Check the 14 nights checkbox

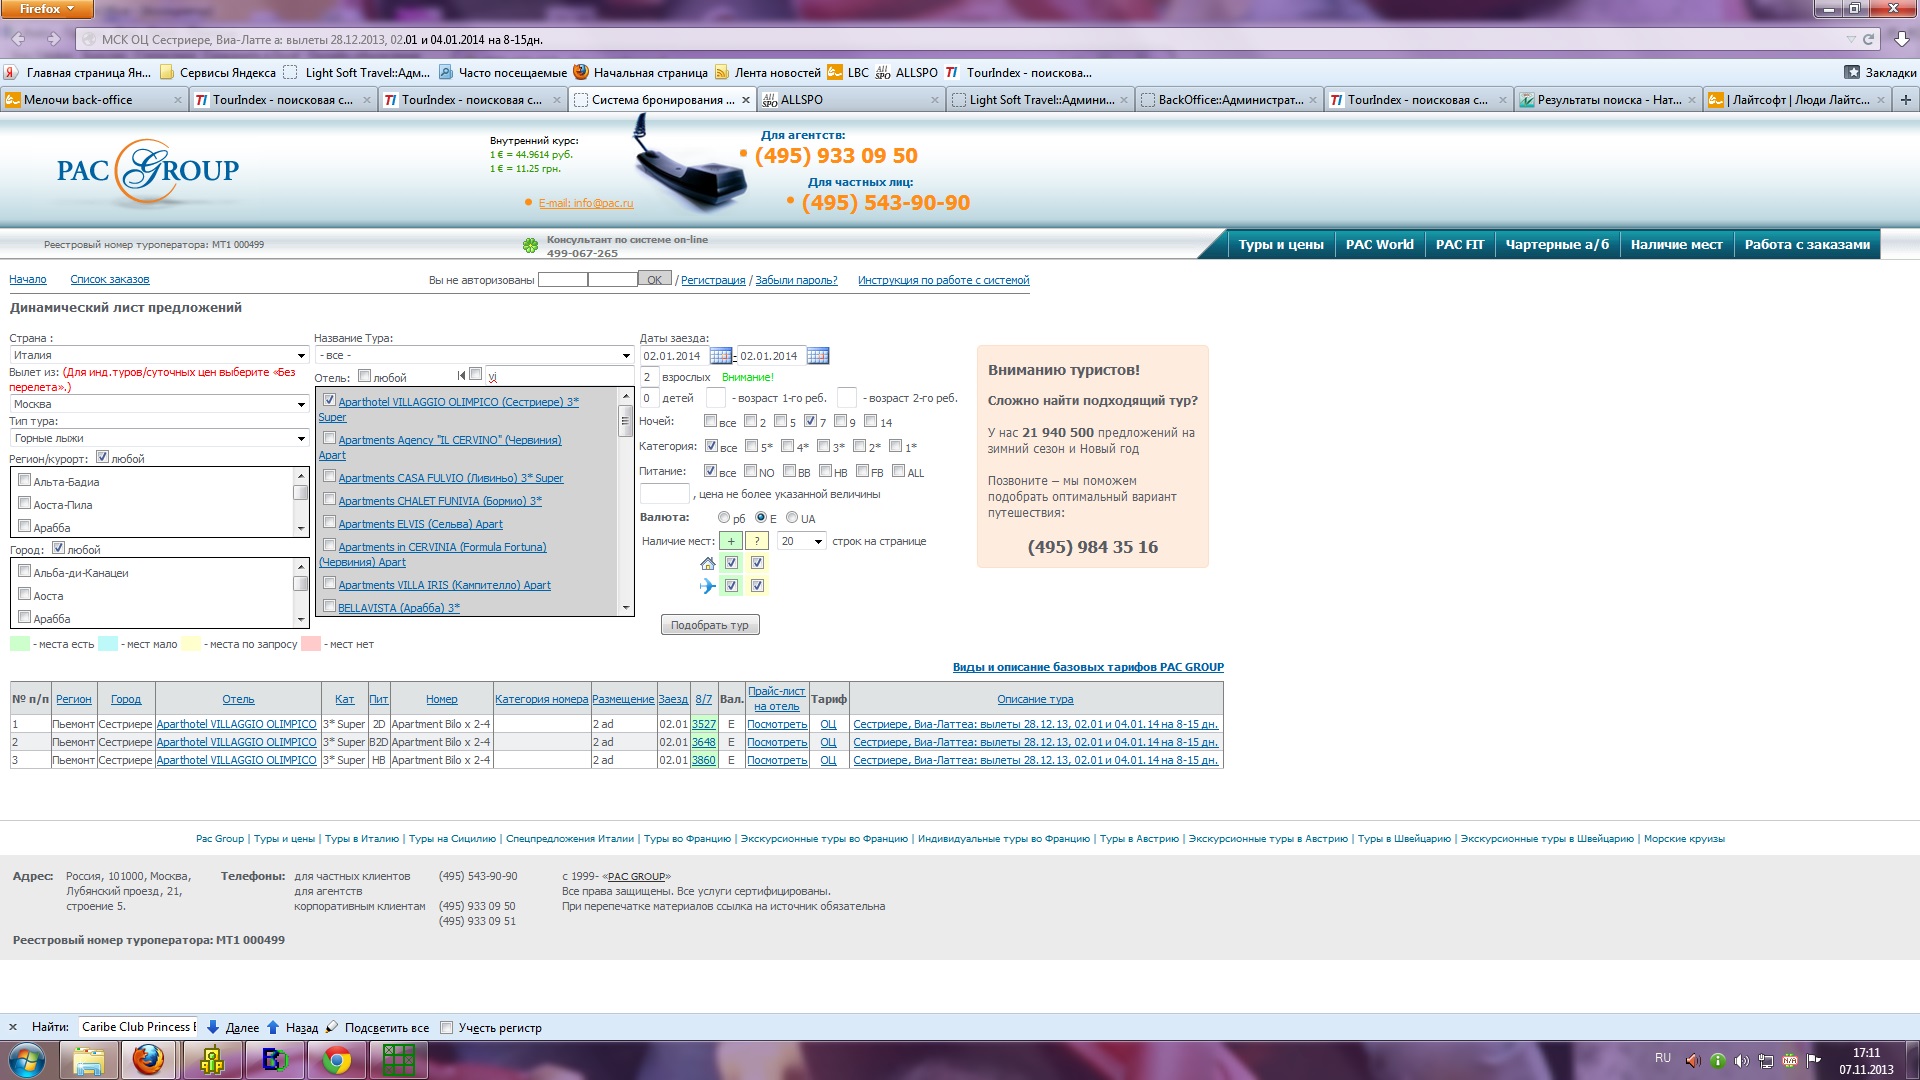871,421
